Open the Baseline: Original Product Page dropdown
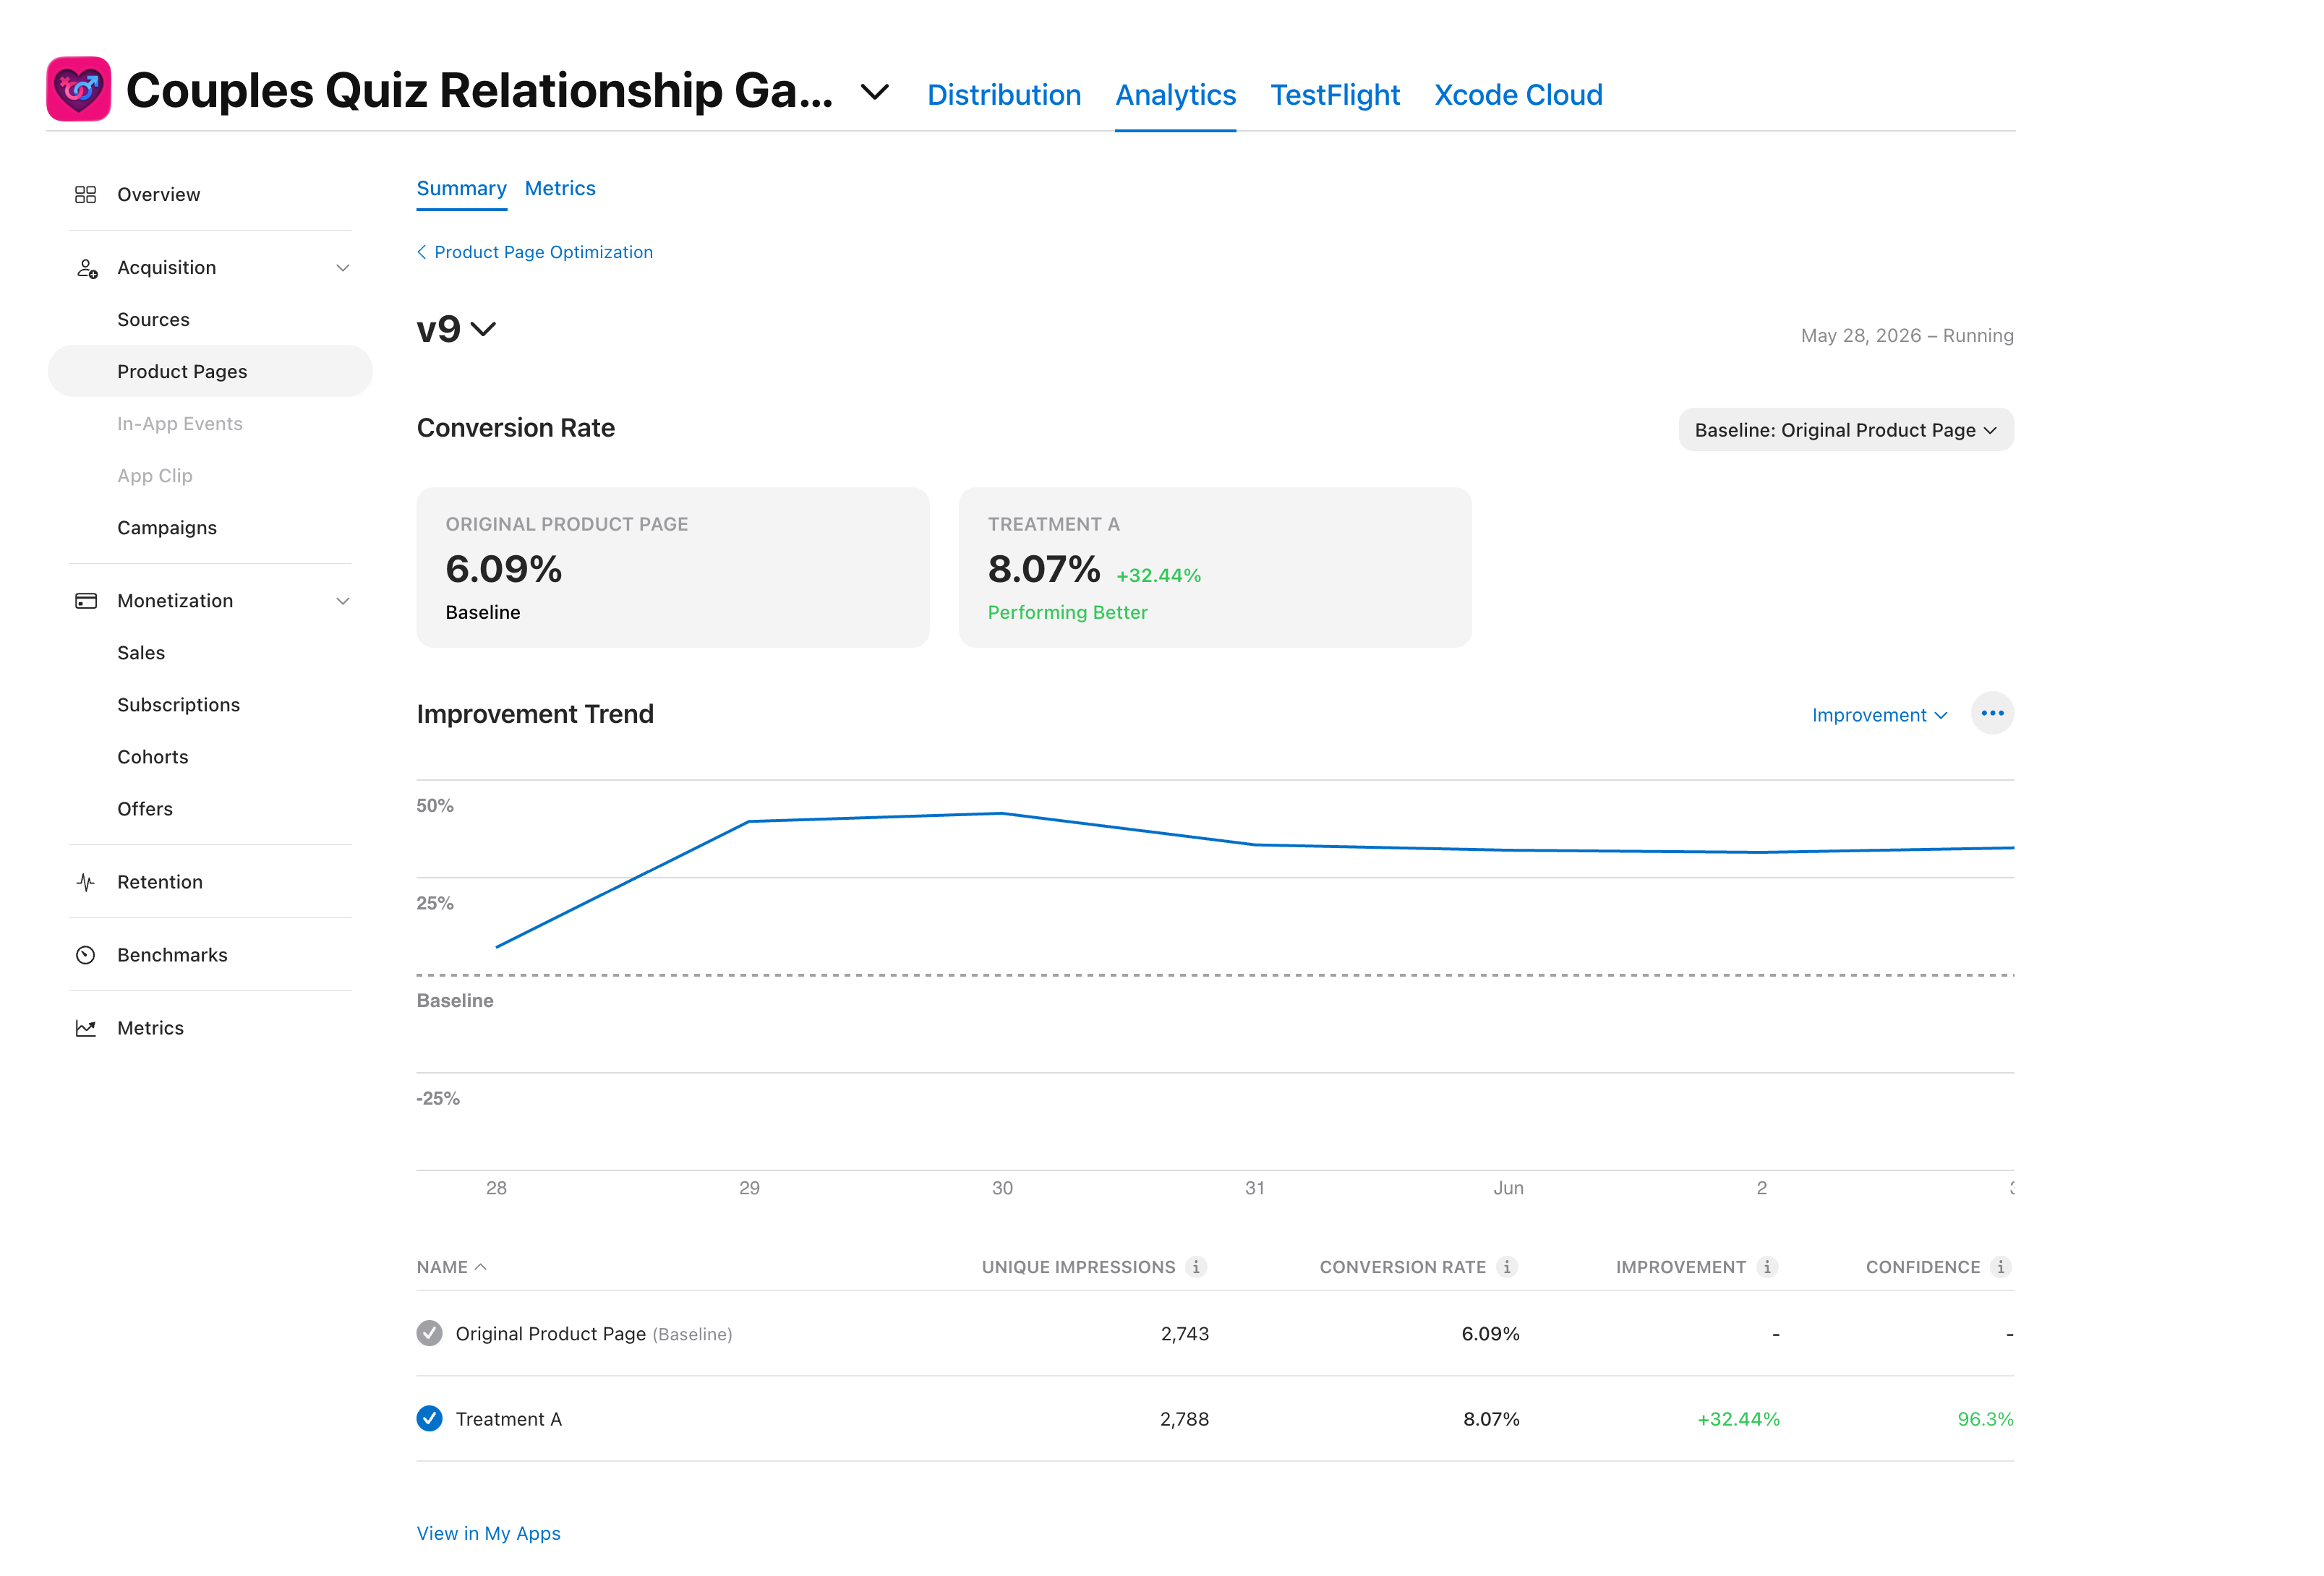 1846,430
